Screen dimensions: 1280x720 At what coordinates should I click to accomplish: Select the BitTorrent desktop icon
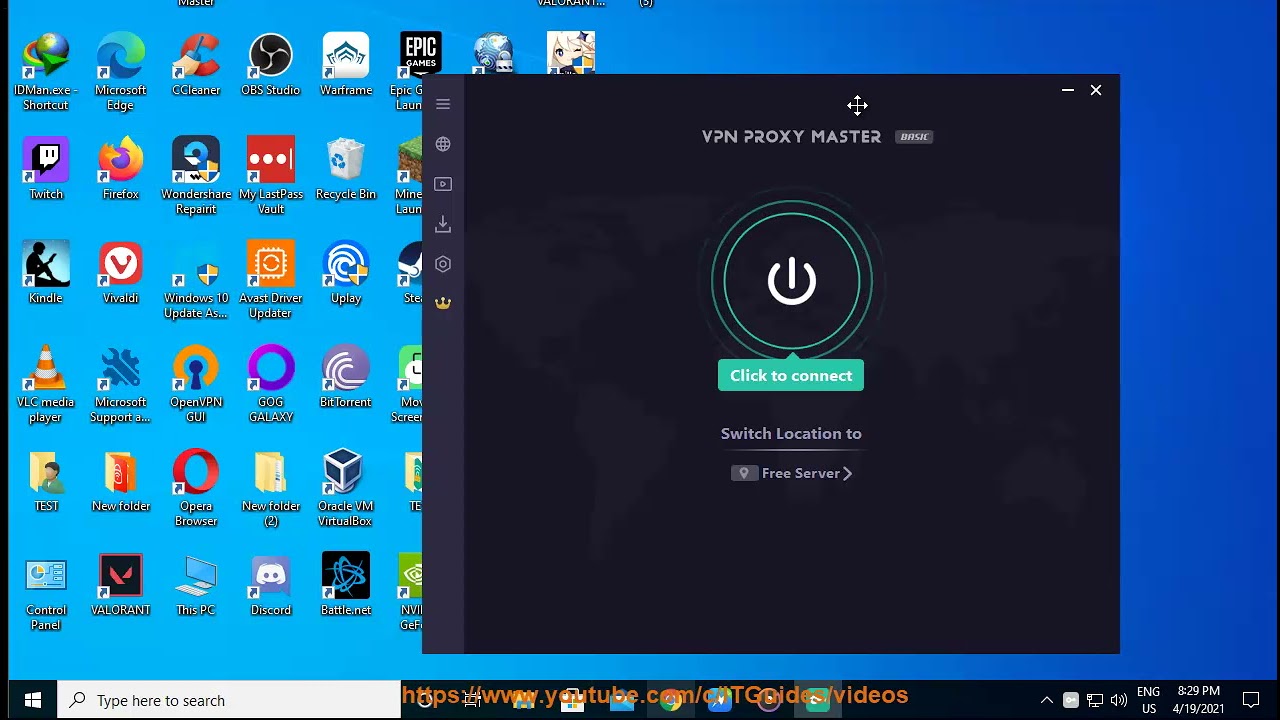346,377
